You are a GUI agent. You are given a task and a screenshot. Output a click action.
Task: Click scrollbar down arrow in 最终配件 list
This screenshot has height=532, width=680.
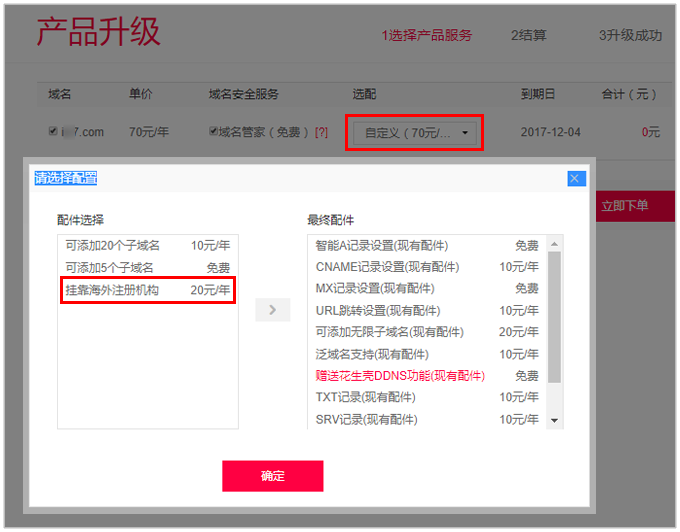point(554,421)
